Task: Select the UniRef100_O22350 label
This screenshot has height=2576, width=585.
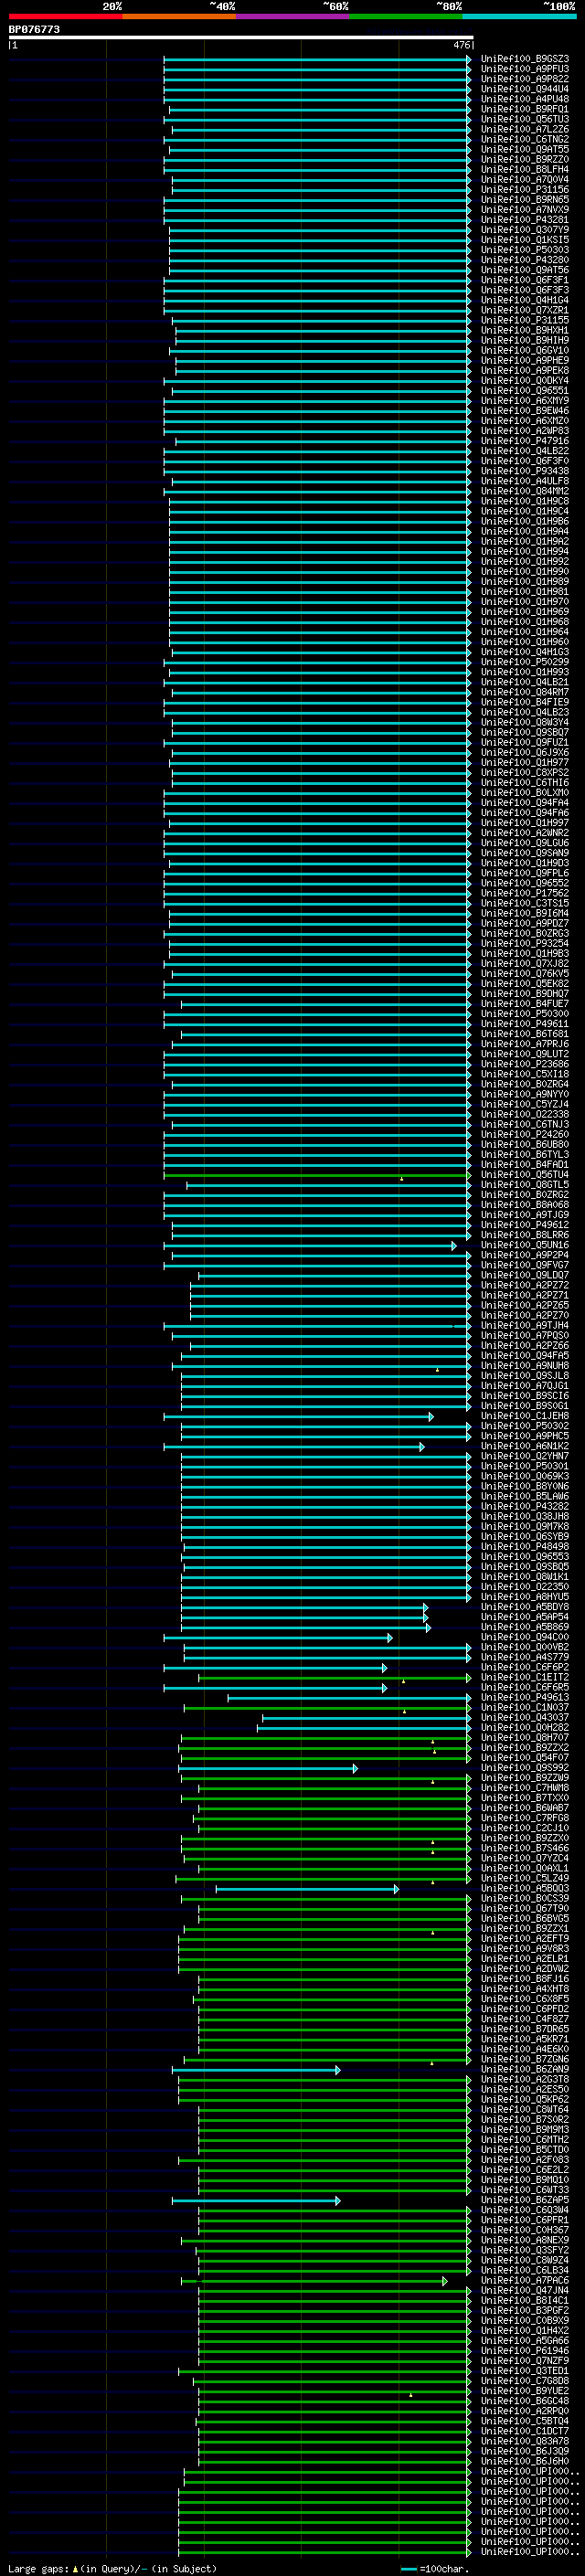Action: pyautogui.click(x=525, y=1587)
